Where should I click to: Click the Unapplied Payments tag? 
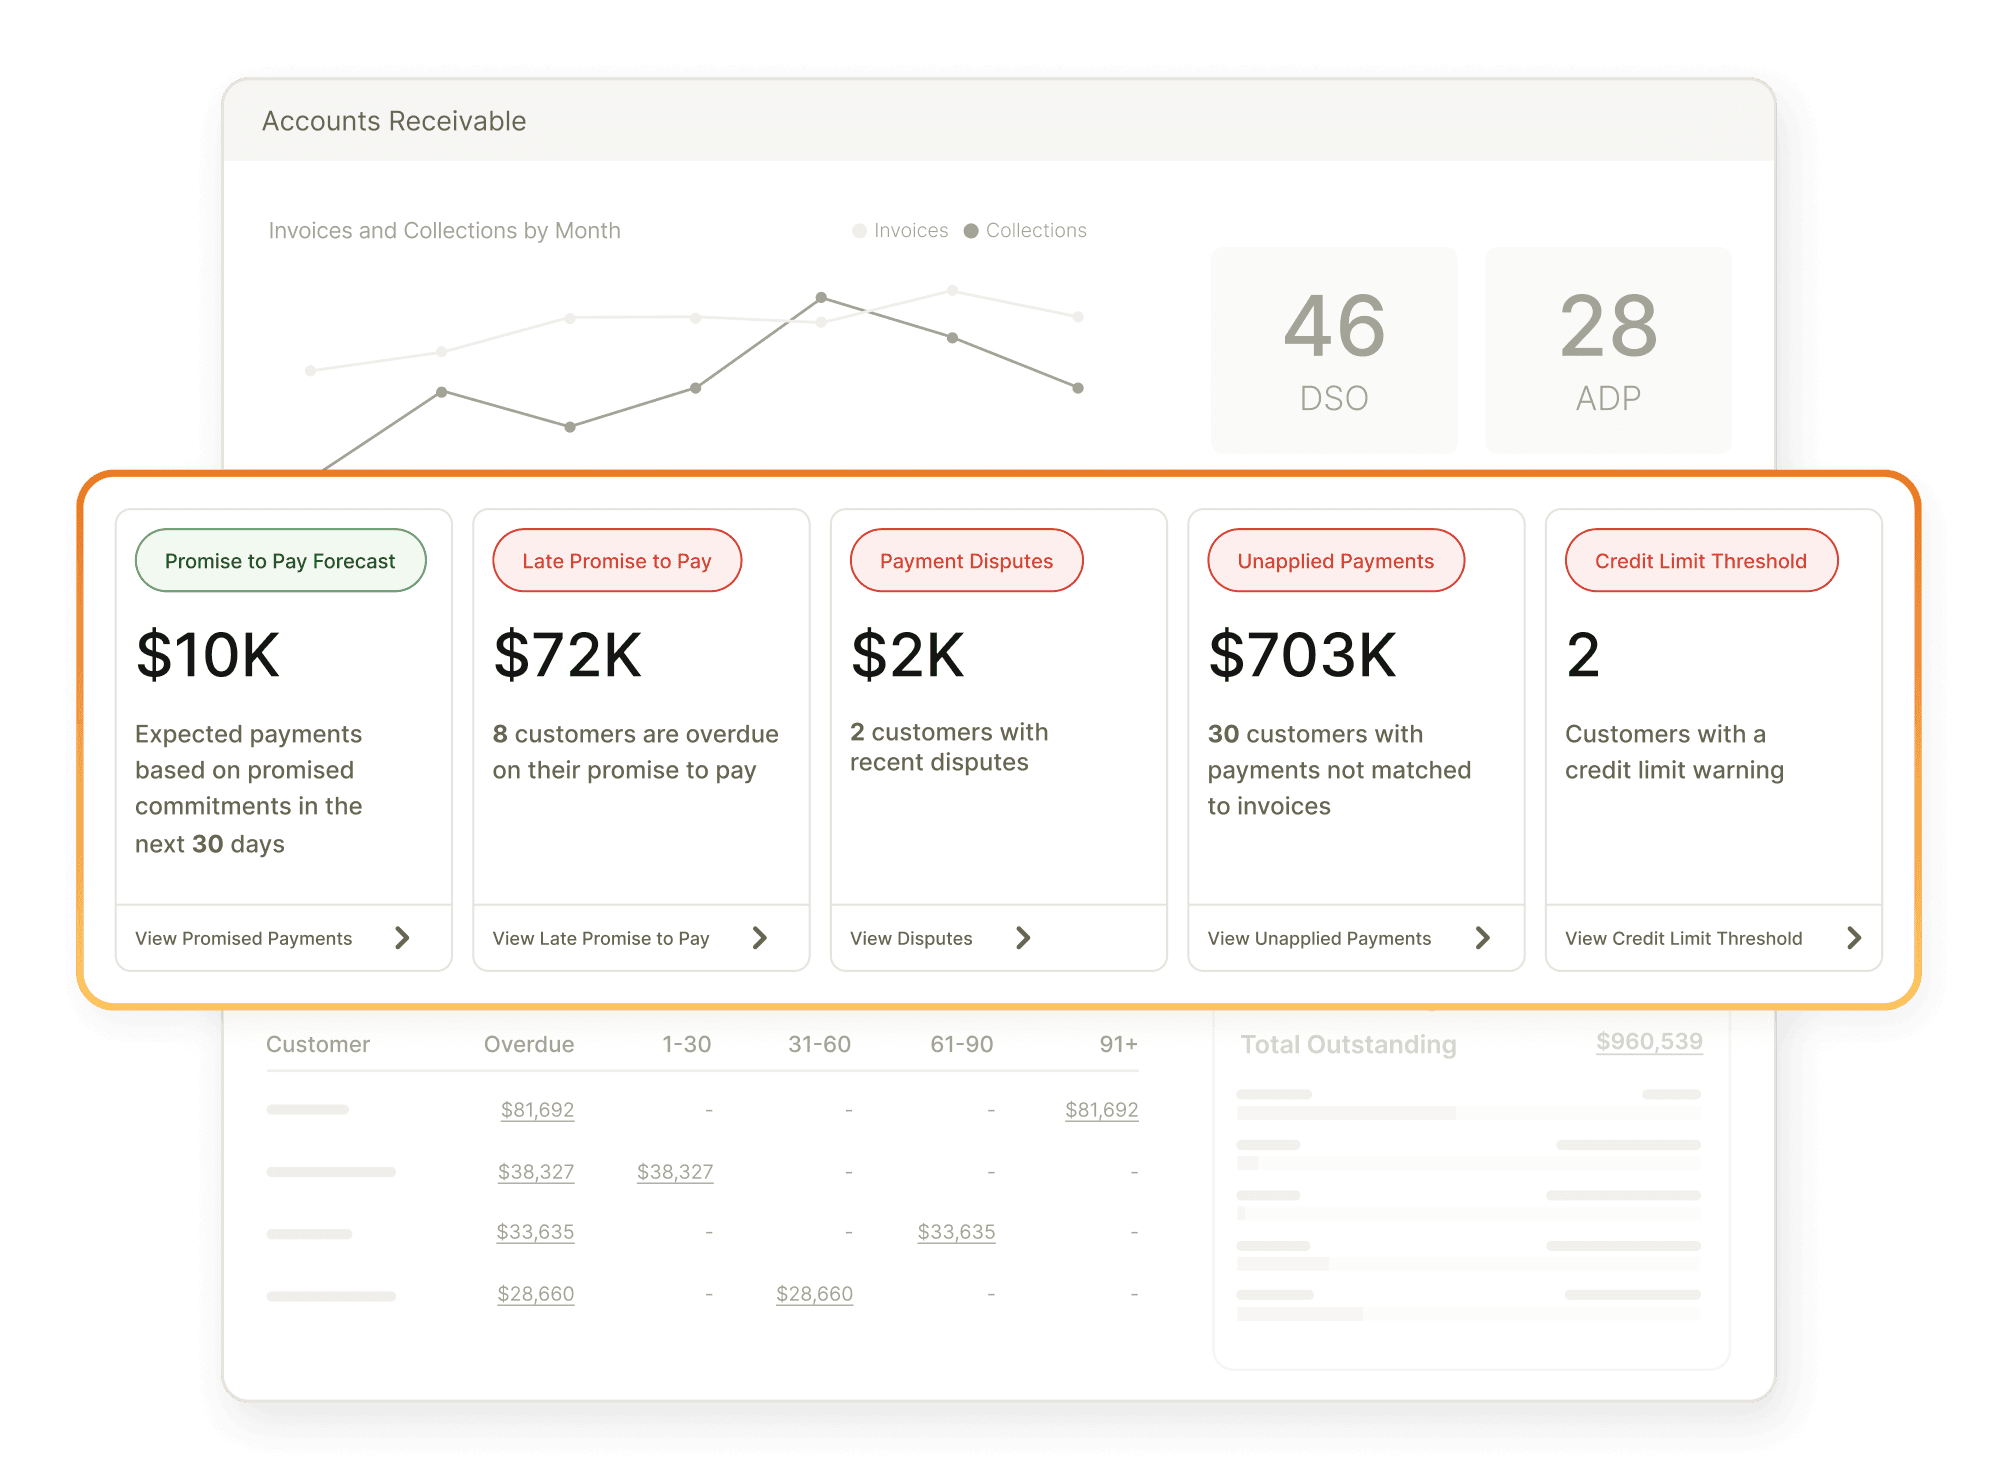1335,561
